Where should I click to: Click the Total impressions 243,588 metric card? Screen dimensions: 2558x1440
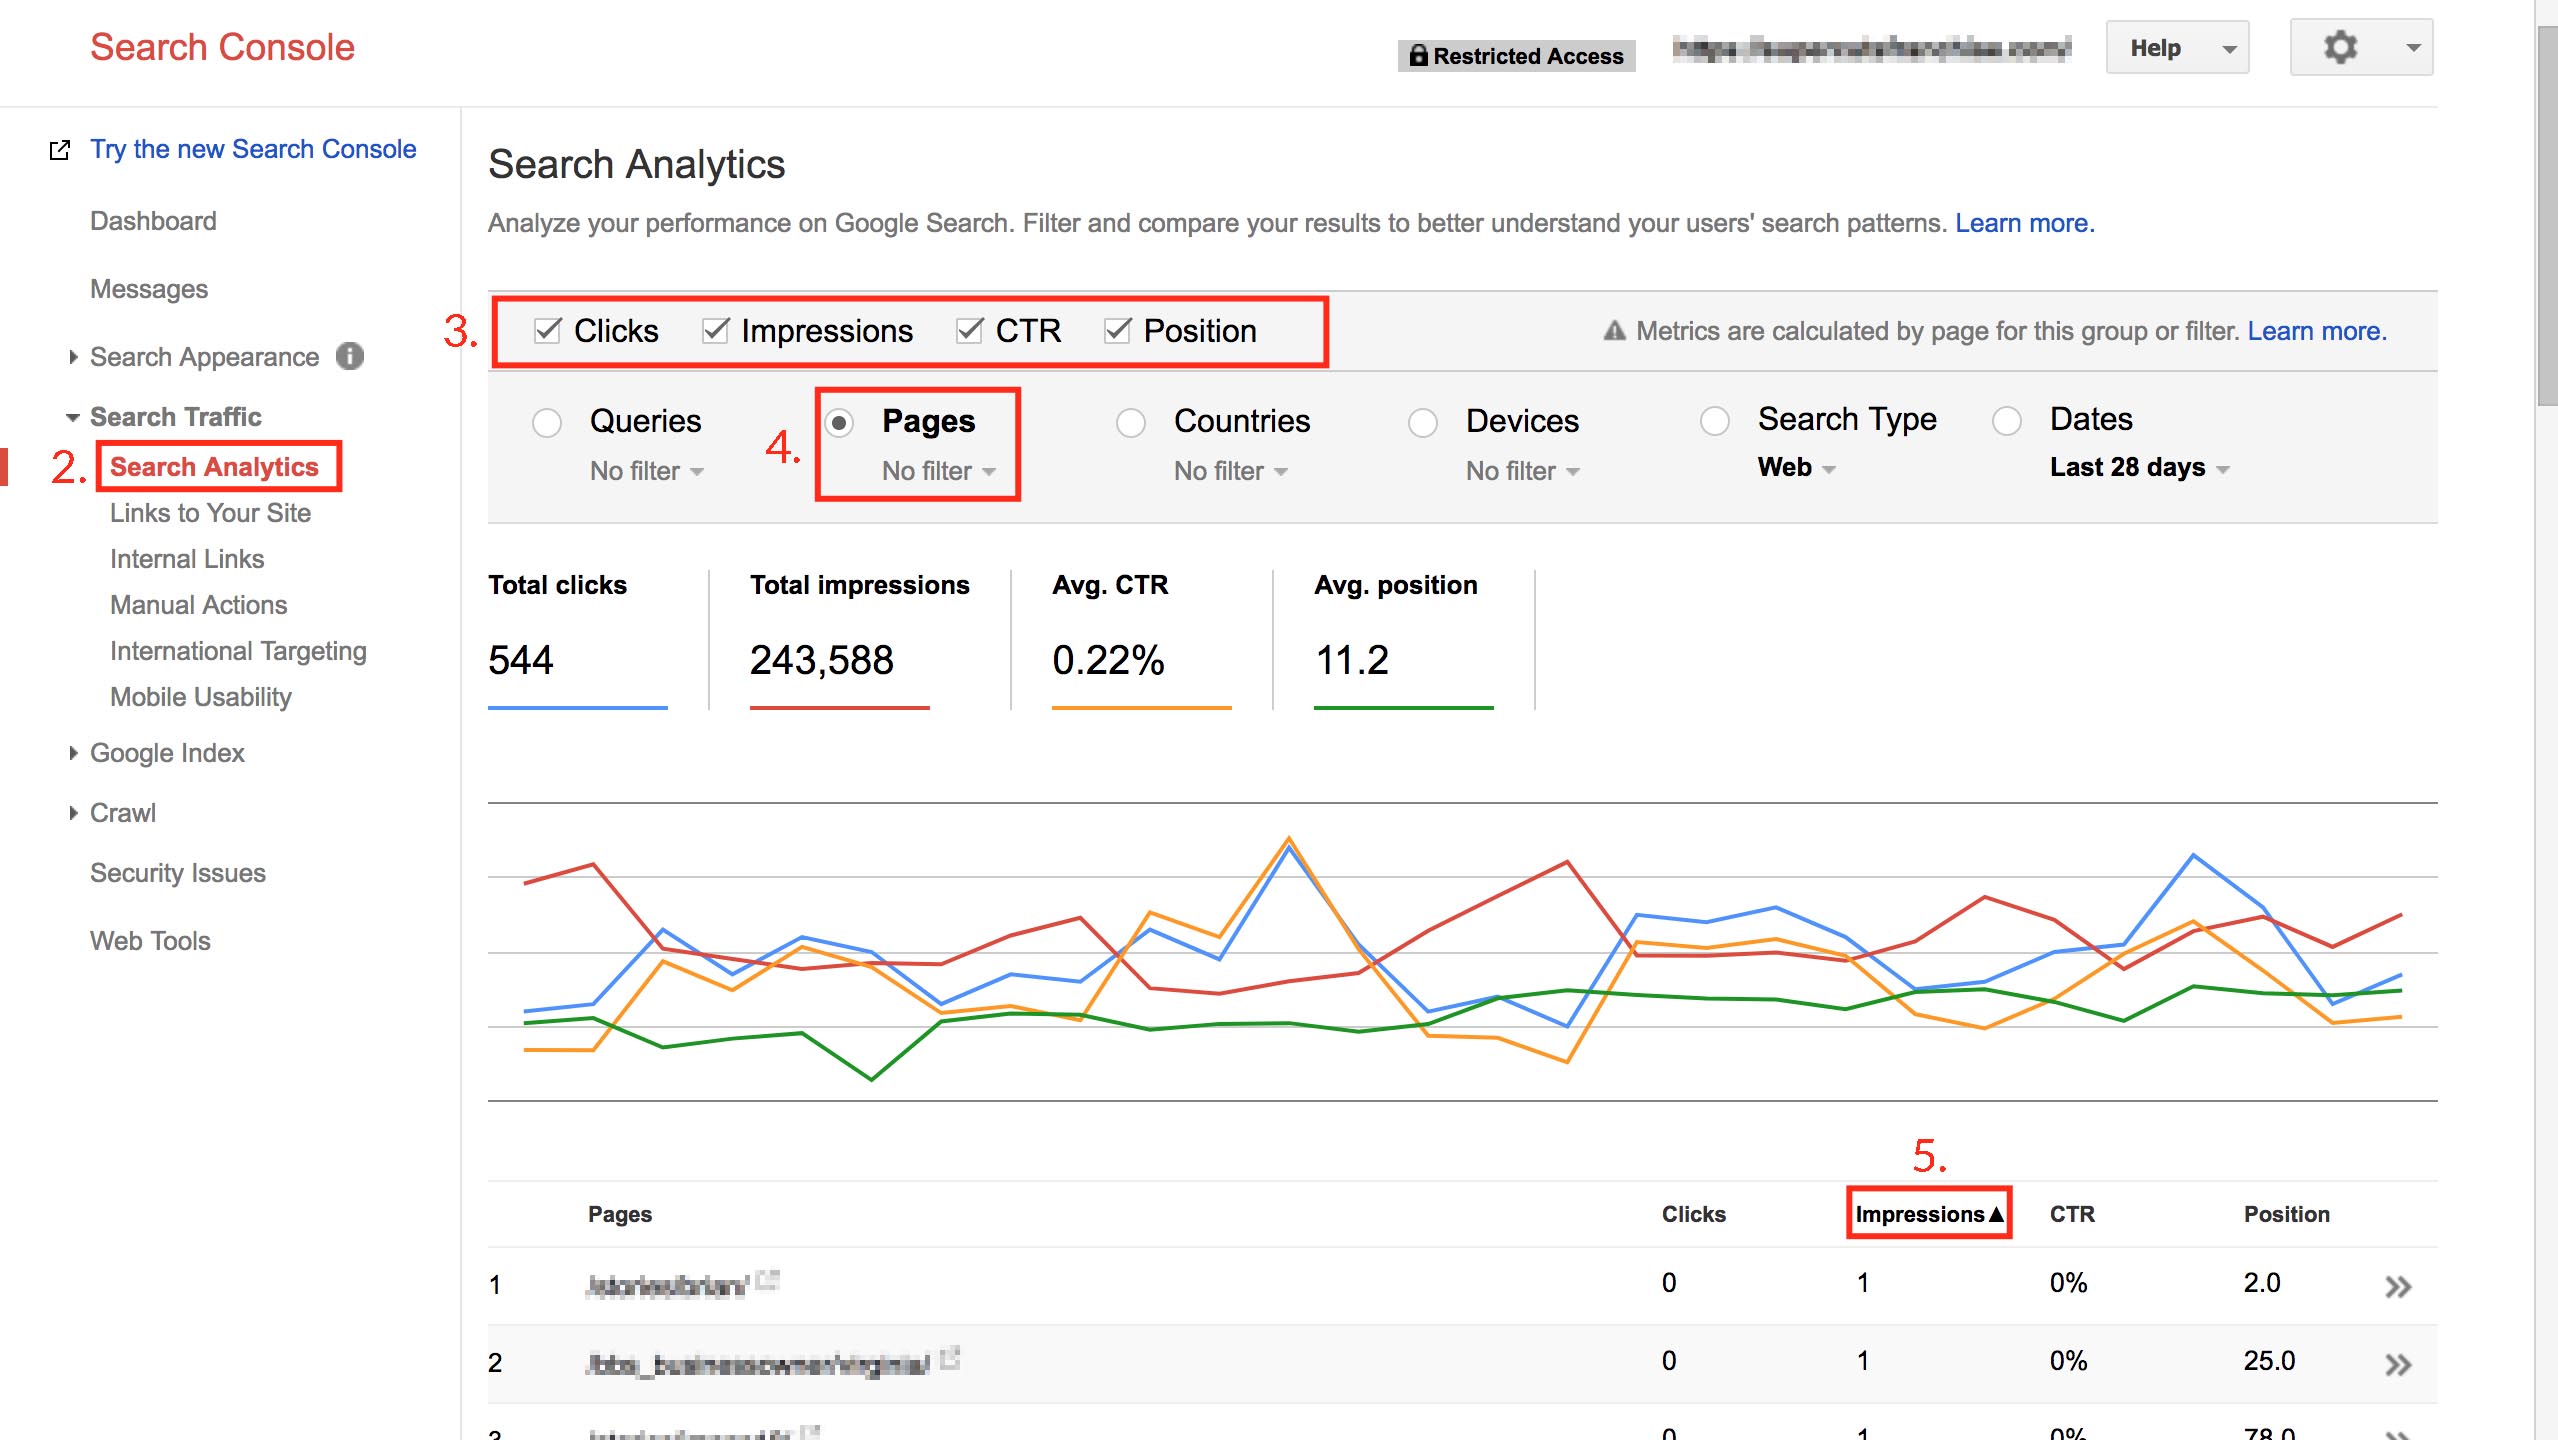859,640
